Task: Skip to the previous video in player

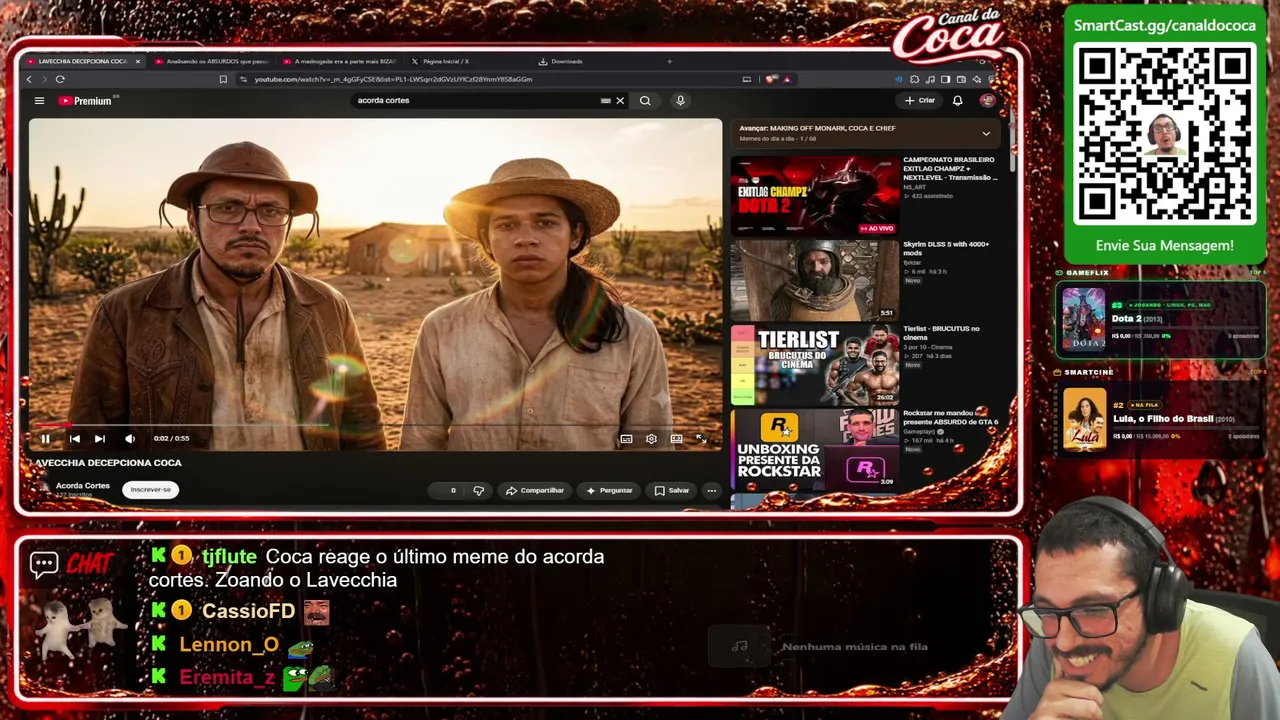Action: pos(74,439)
